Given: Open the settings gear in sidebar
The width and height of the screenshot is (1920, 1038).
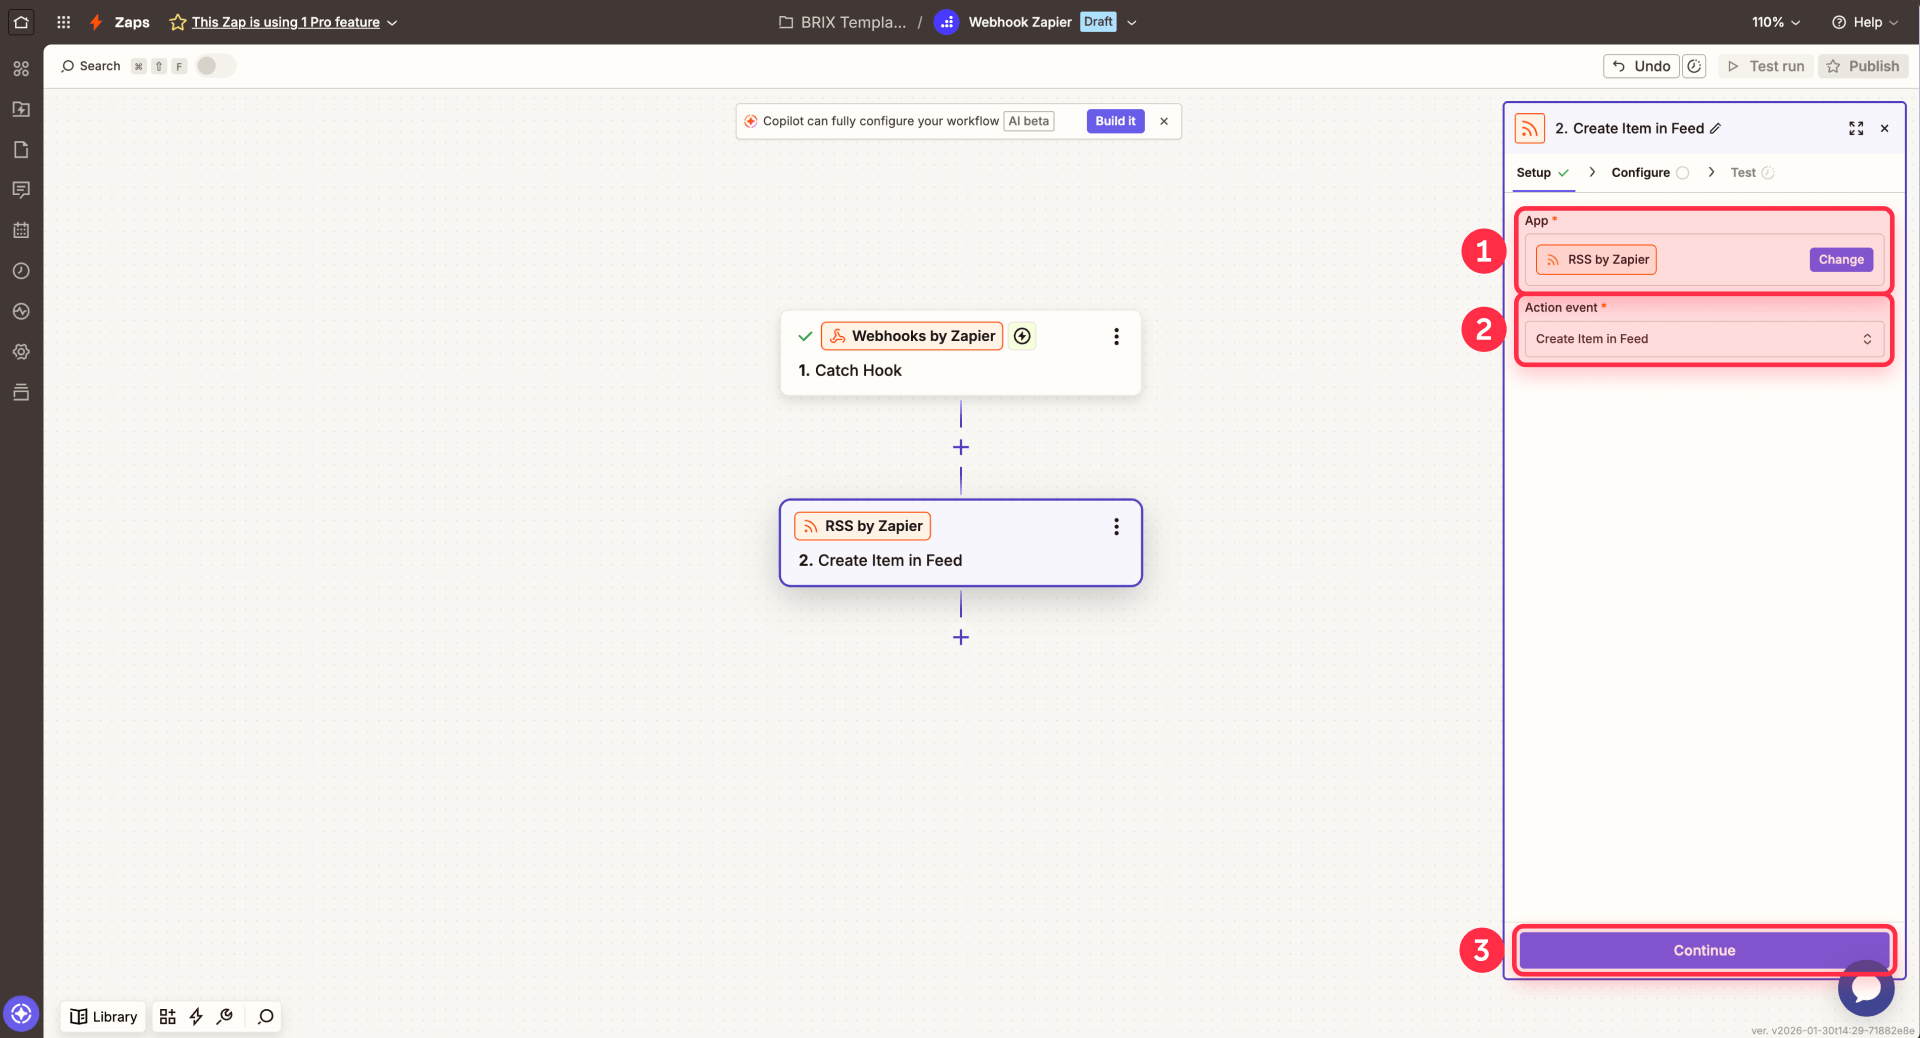Looking at the screenshot, I should coord(21,352).
